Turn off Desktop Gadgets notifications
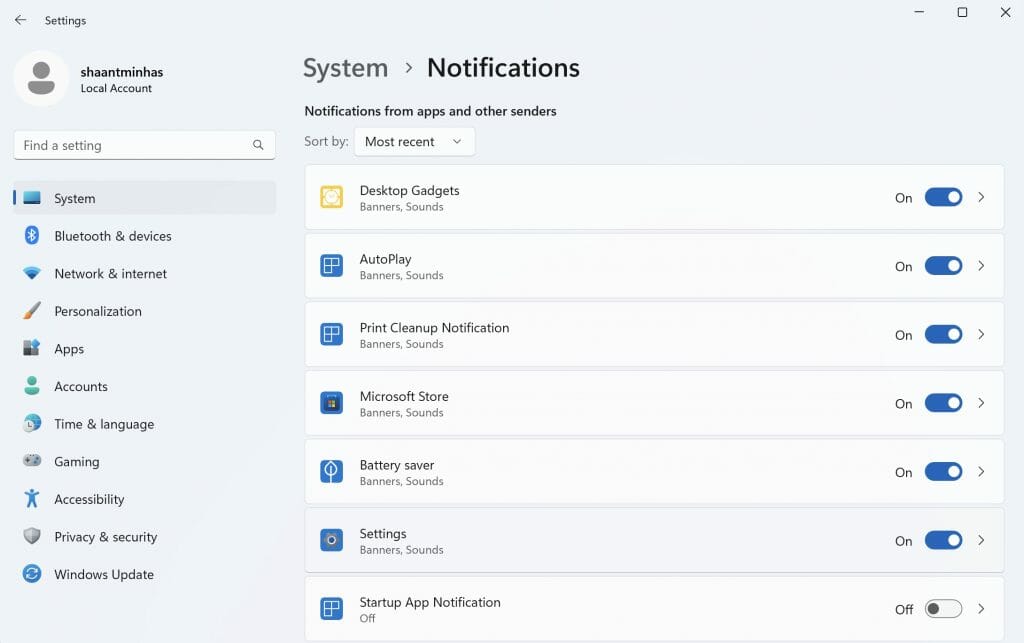 tap(942, 197)
